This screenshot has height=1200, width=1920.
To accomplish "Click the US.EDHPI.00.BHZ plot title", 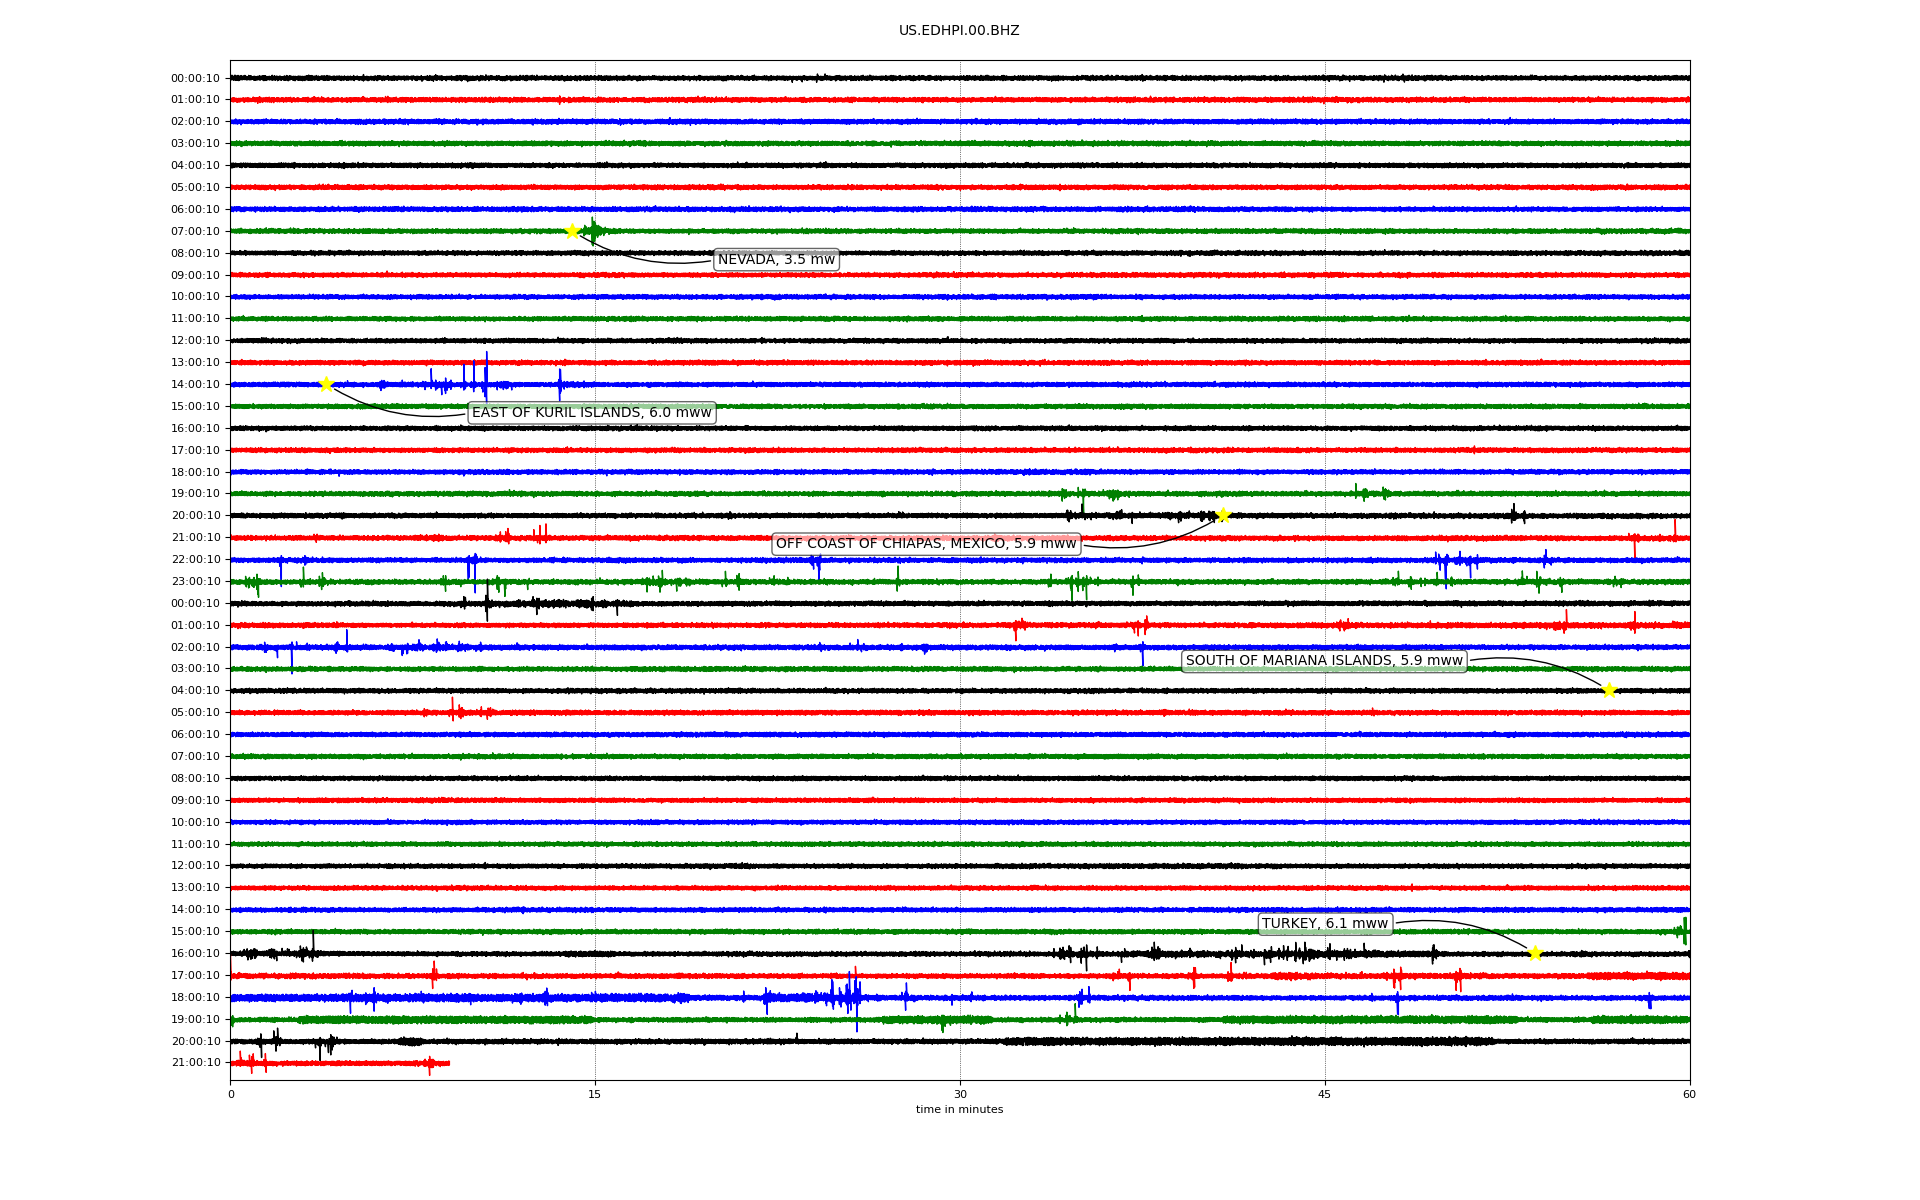I will (959, 31).
